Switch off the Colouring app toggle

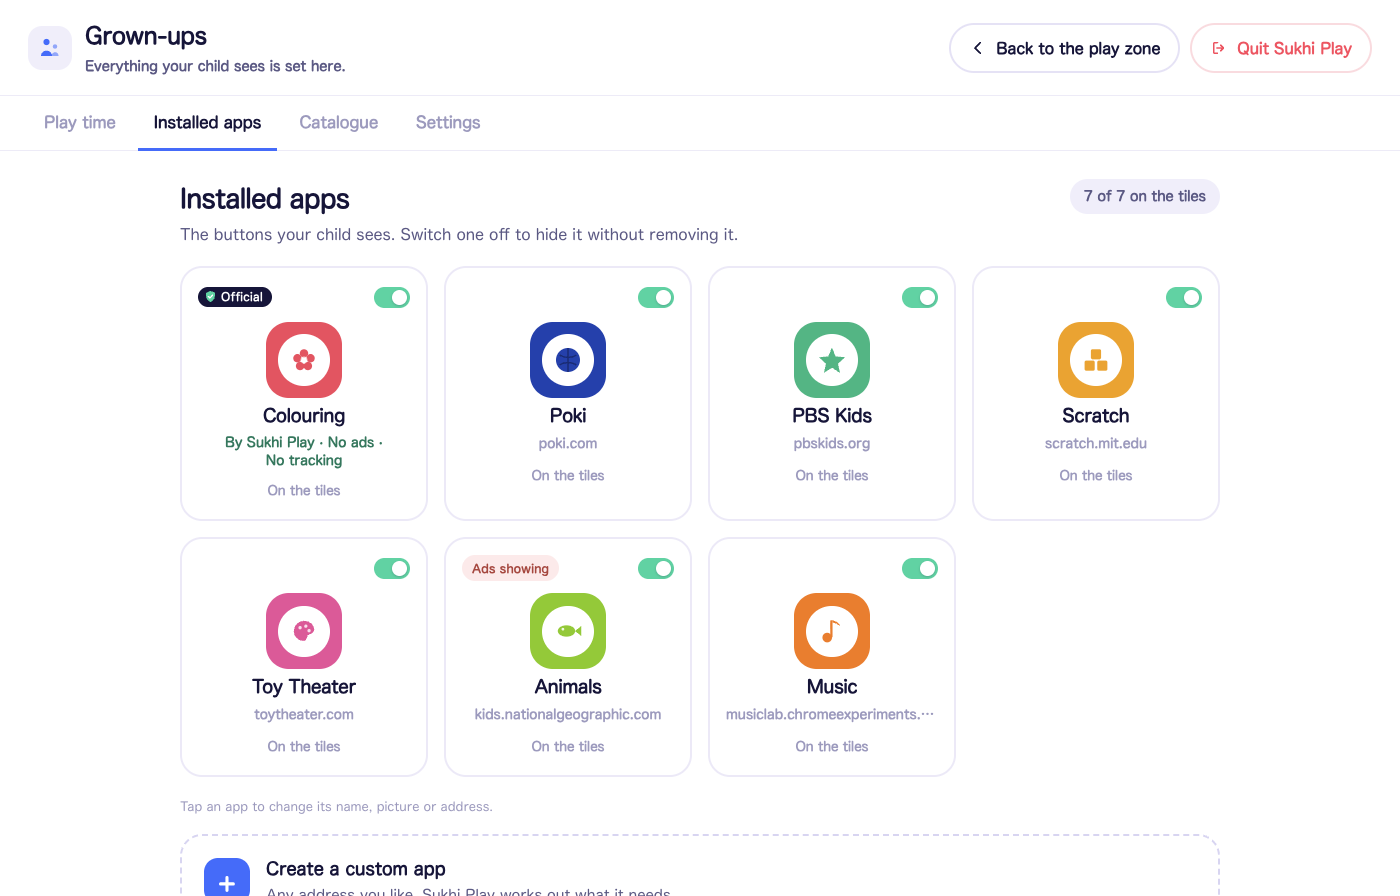coord(392,297)
